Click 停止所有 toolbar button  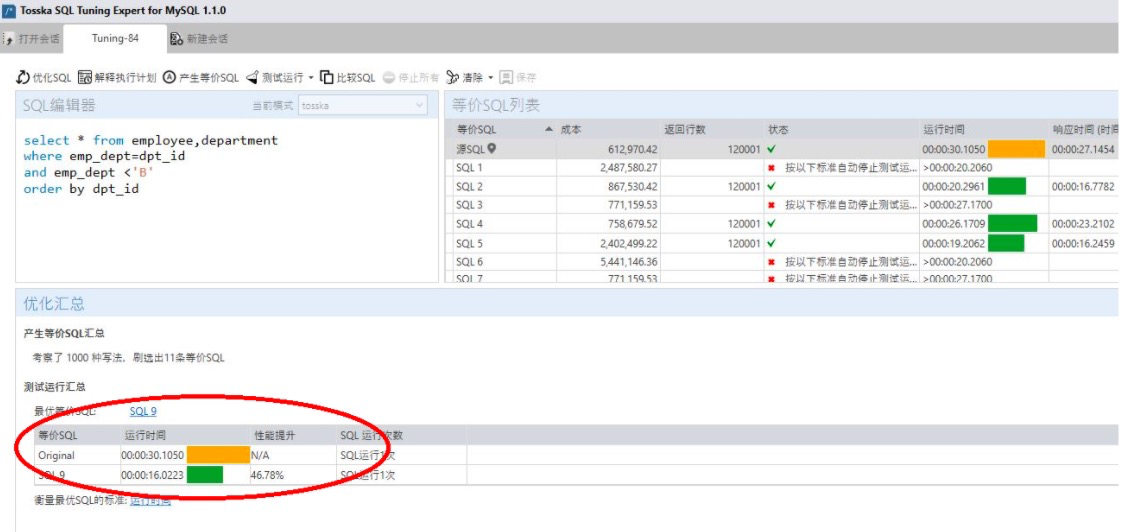tap(410, 78)
